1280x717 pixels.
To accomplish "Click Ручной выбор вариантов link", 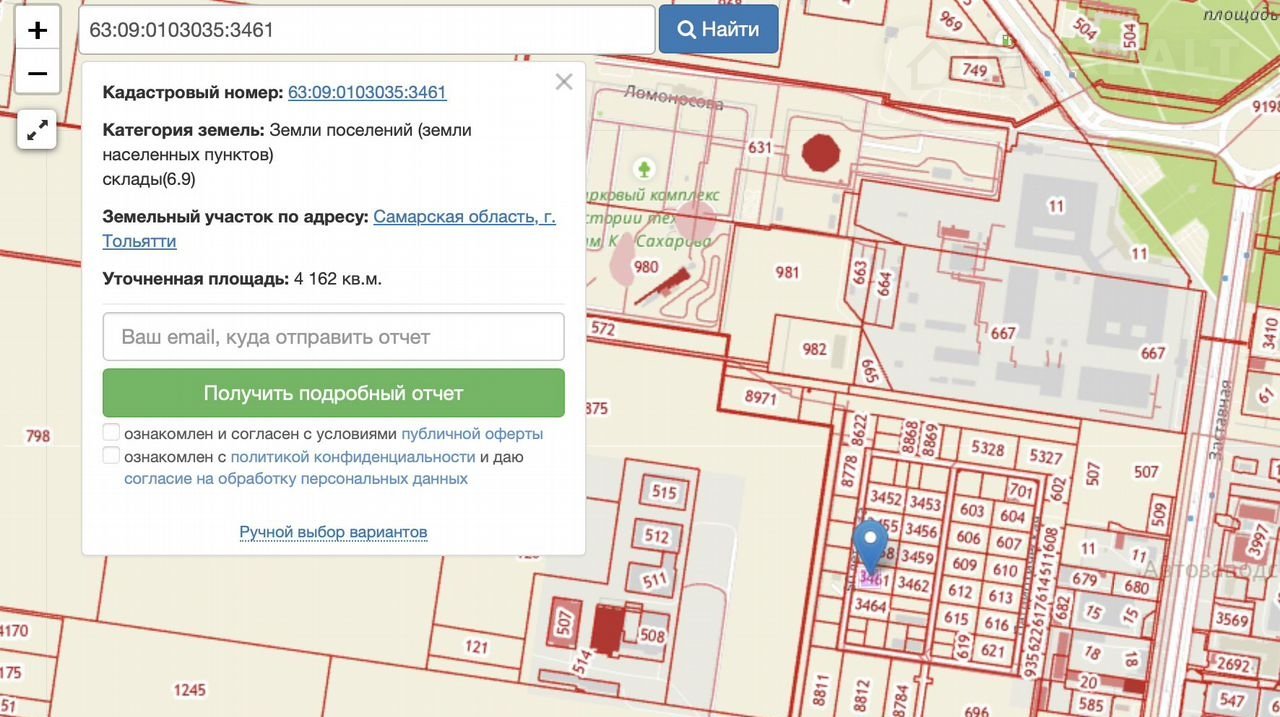I will pyautogui.click(x=333, y=531).
